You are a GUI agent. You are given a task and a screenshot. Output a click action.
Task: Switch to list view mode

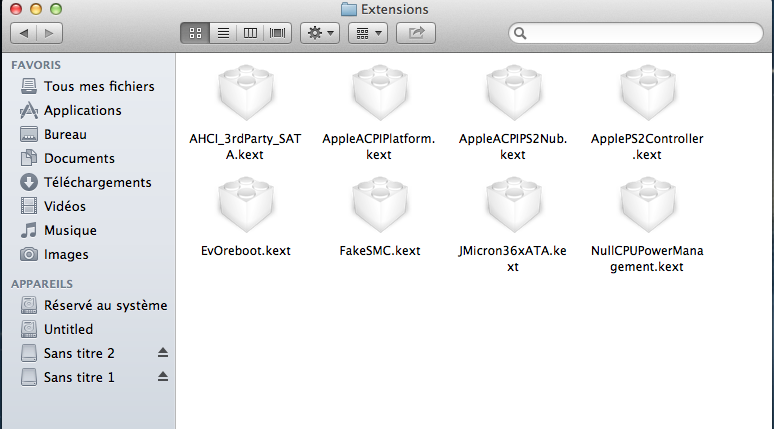(223, 33)
